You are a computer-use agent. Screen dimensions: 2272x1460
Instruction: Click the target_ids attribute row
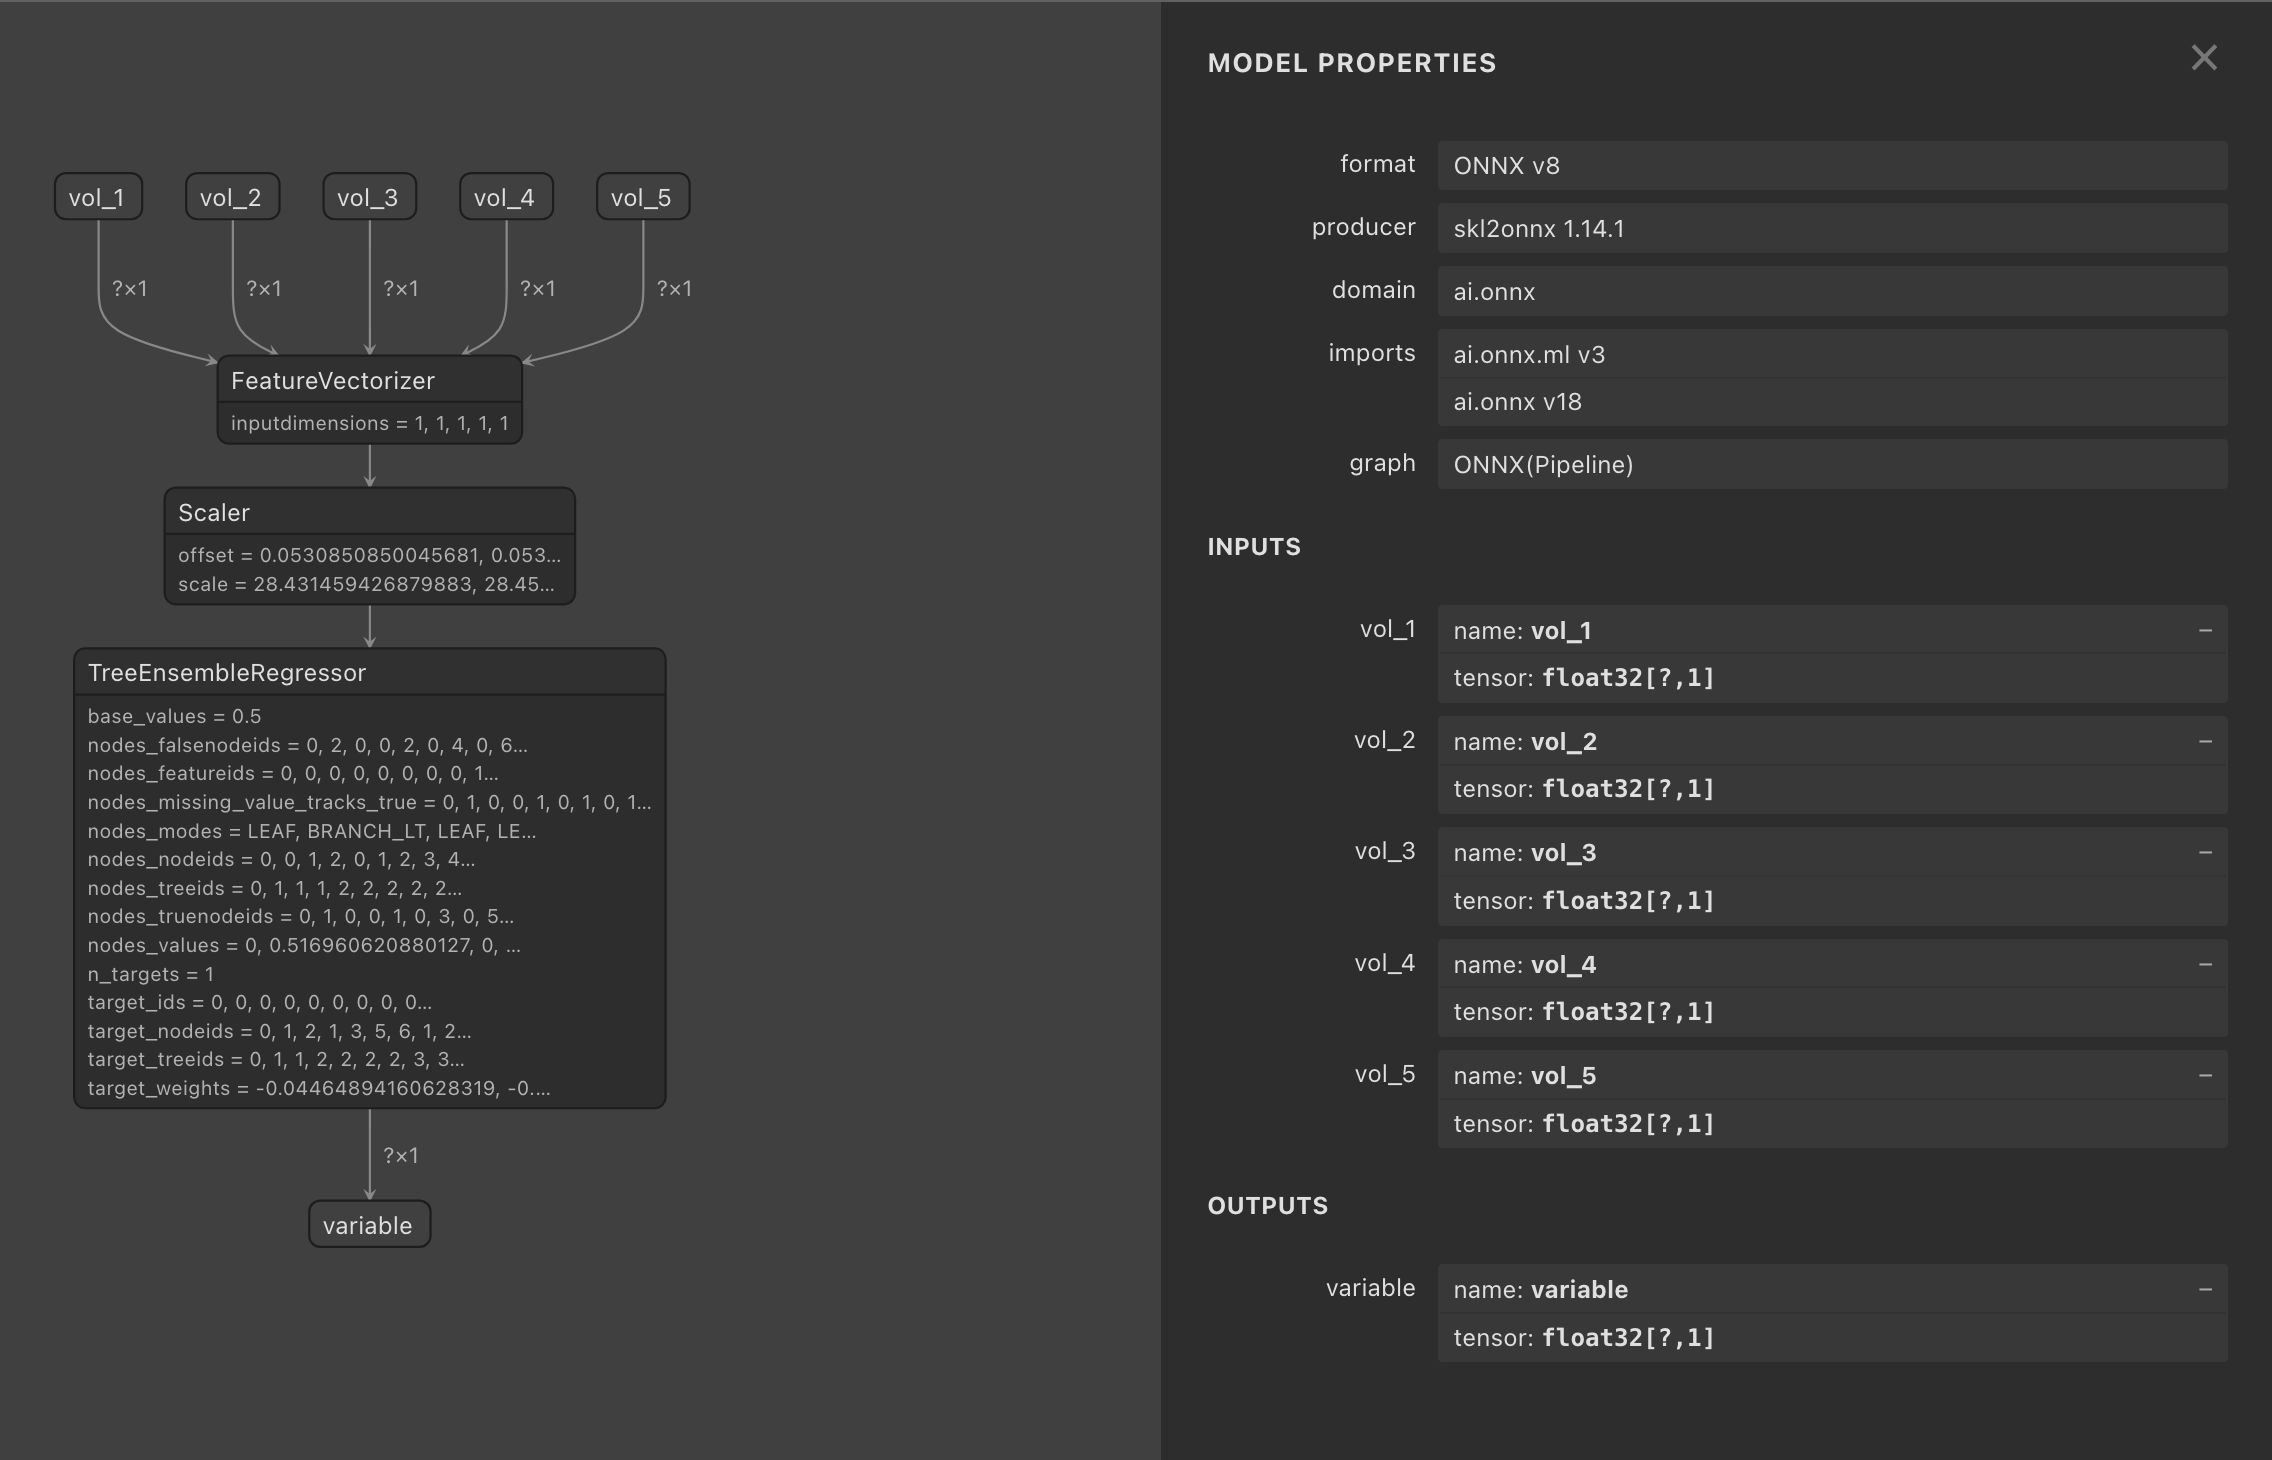(x=259, y=1003)
